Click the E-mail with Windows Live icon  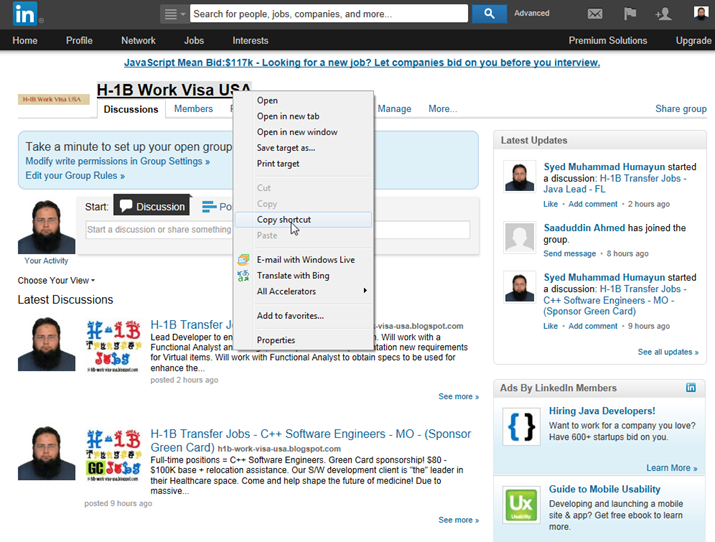[x=244, y=259]
